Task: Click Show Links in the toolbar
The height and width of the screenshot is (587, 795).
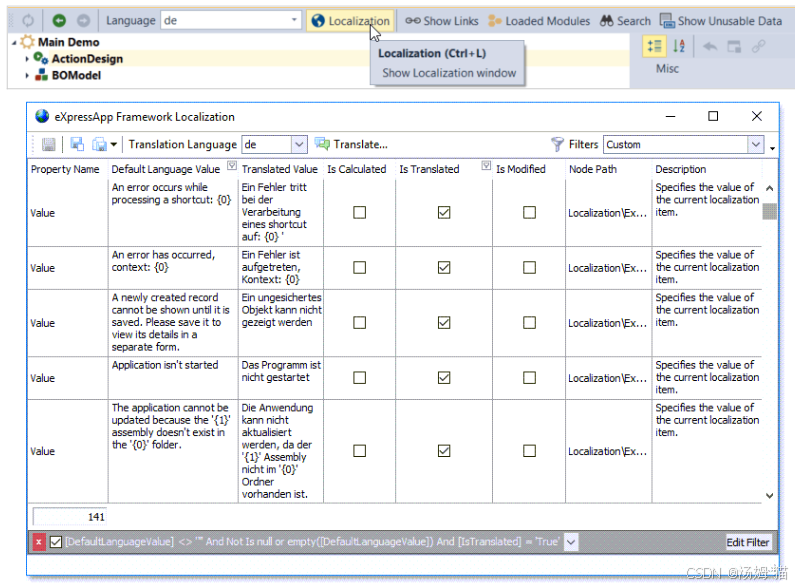Action: click(x=442, y=21)
